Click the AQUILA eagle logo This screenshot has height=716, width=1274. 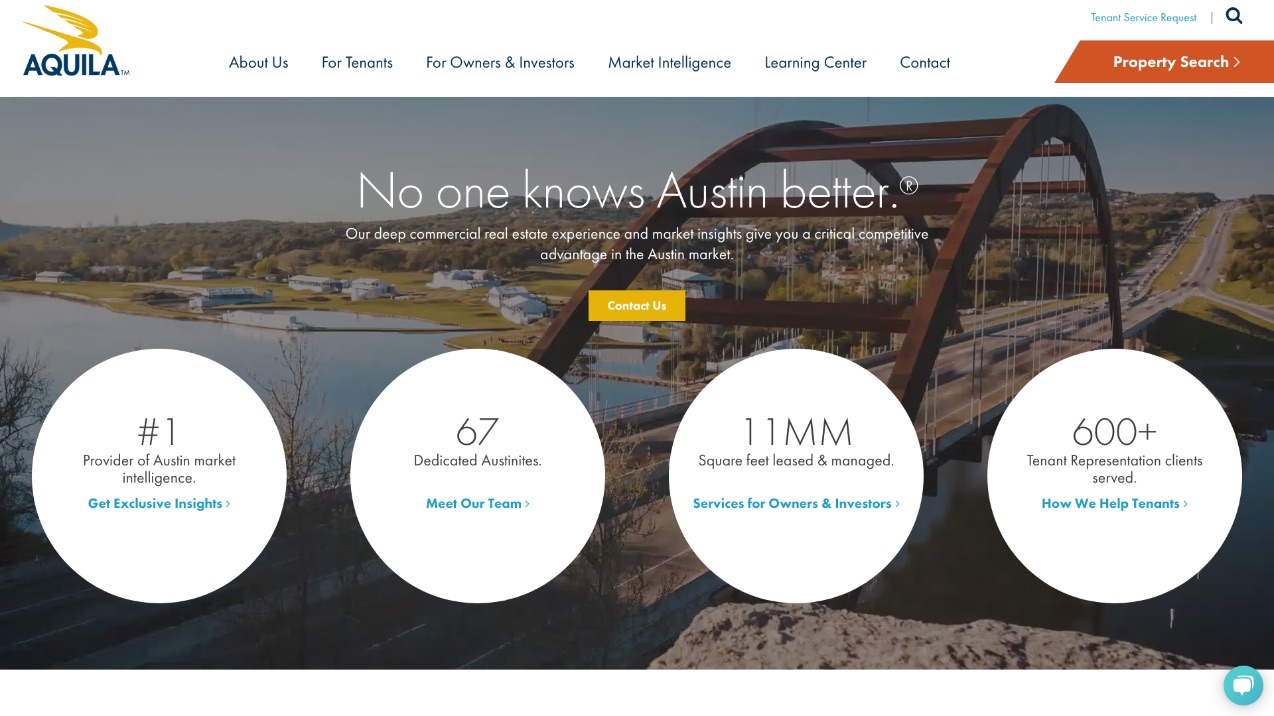coord(76,42)
